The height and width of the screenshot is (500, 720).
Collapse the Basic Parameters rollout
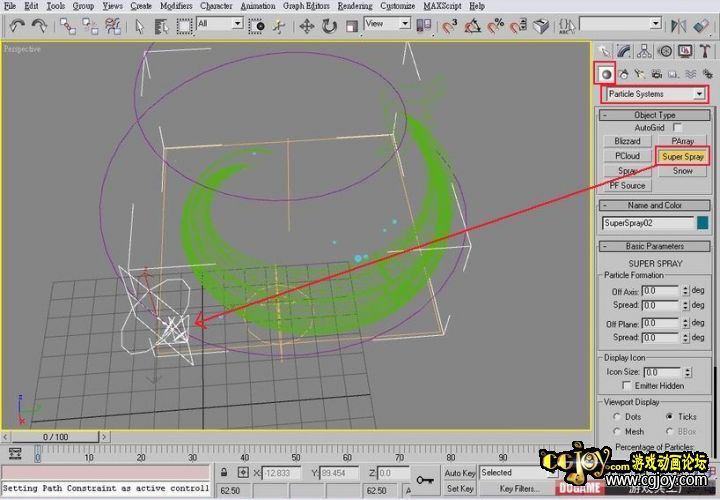[x=654, y=246]
